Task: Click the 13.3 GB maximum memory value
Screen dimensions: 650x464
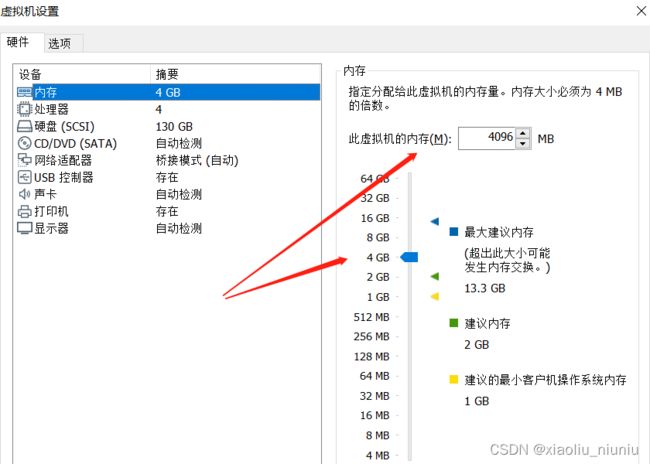Action: pyautogui.click(x=485, y=288)
